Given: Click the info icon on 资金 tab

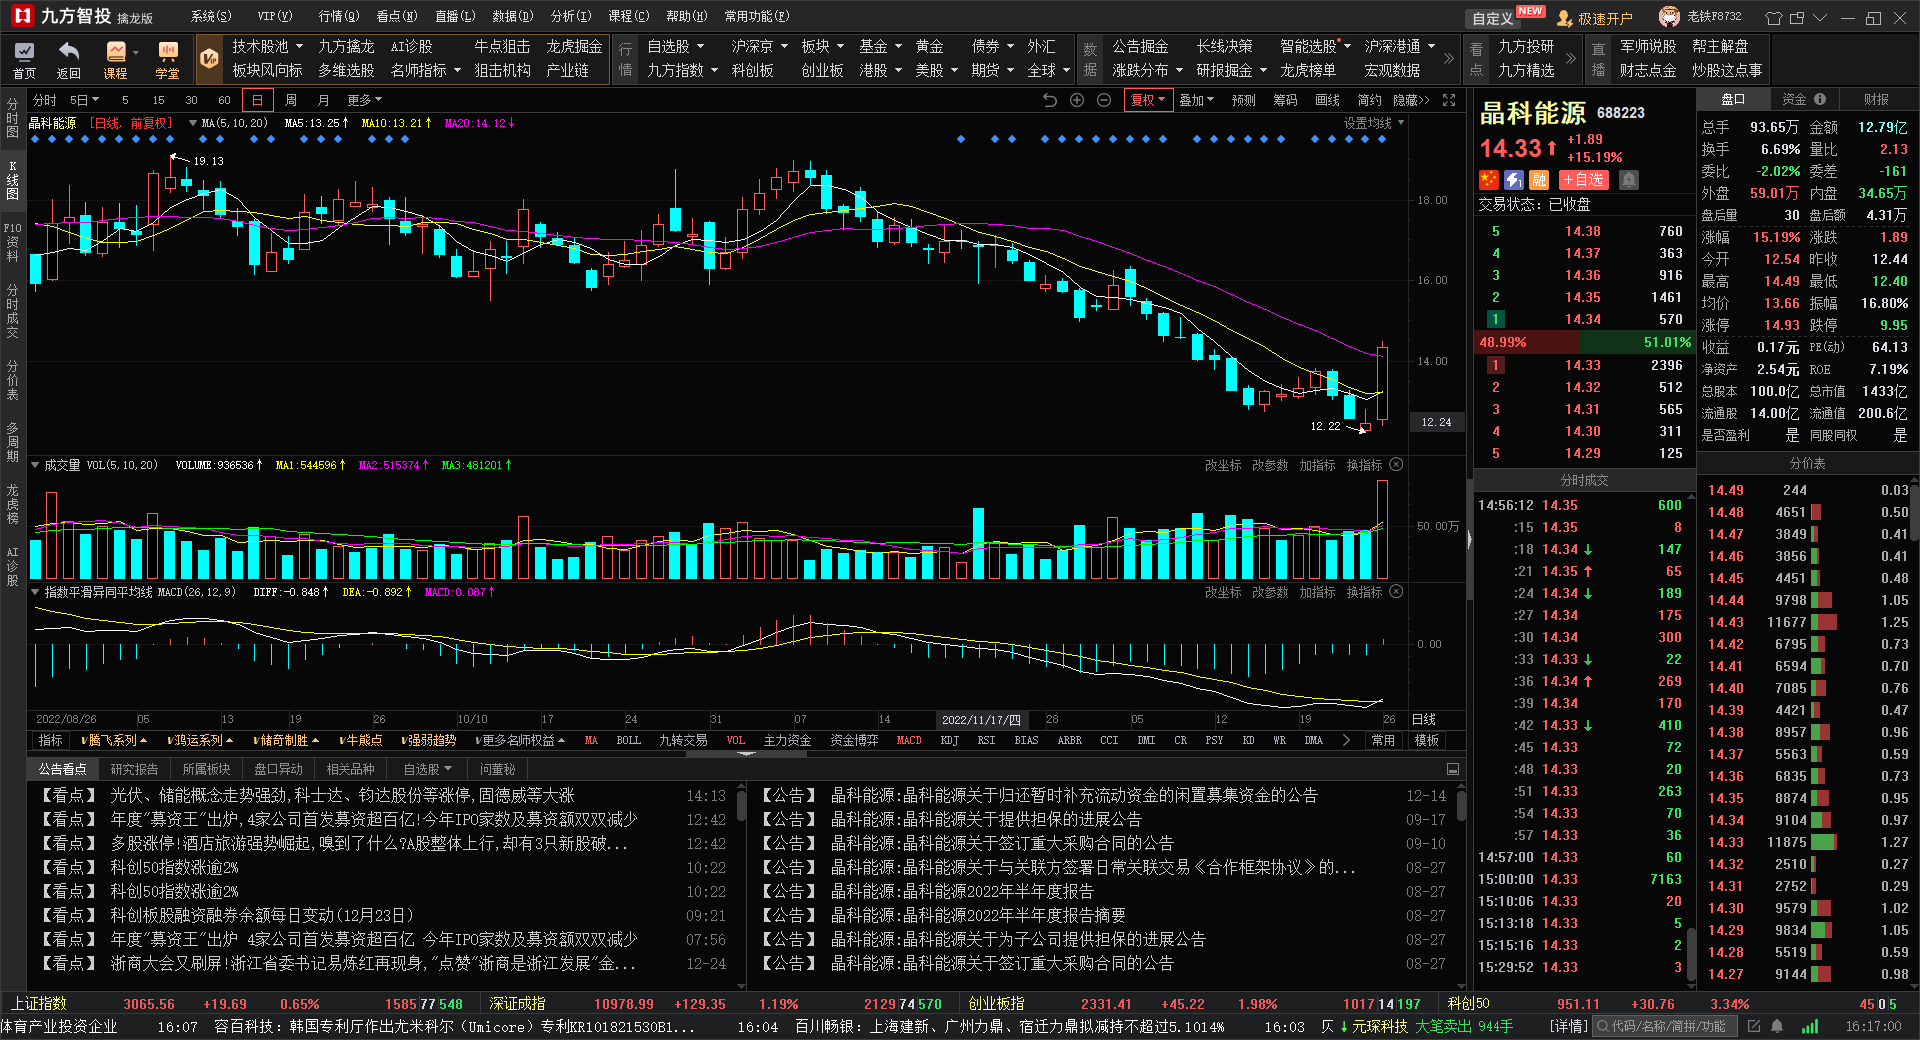Looking at the screenshot, I should pos(1820,99).
